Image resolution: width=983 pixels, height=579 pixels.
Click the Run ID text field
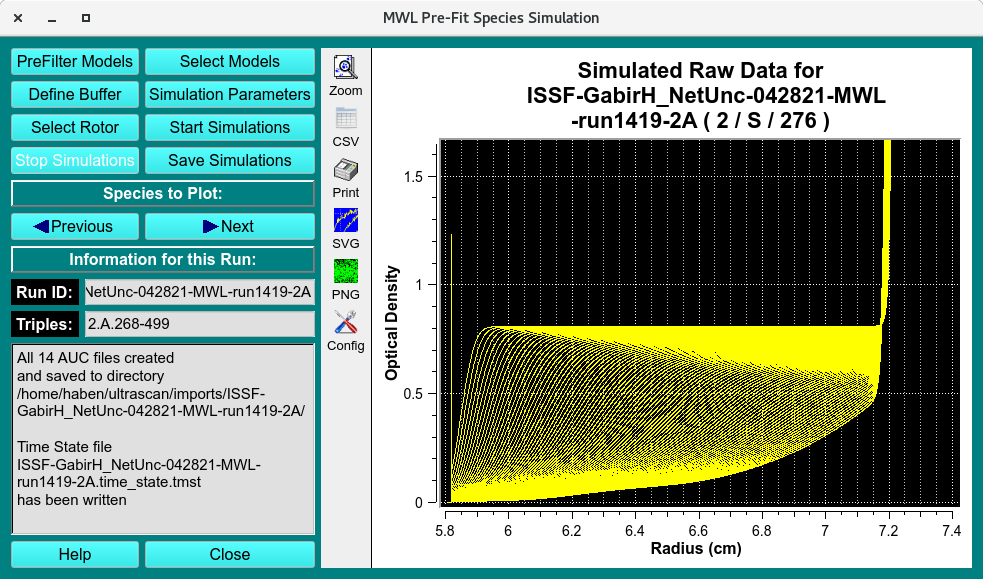click(x=199, y=292)
